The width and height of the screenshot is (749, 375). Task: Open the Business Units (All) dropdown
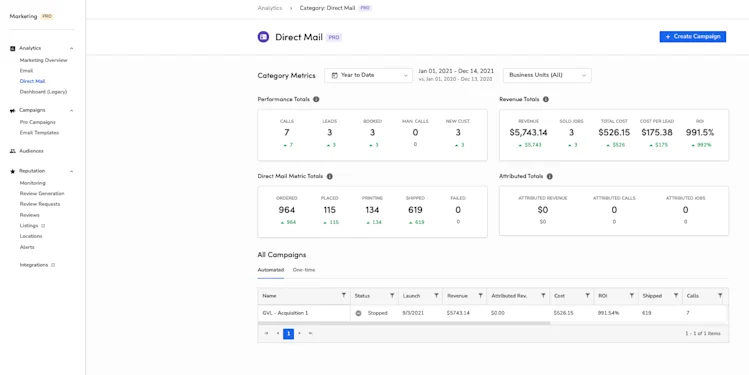(547, 75)
